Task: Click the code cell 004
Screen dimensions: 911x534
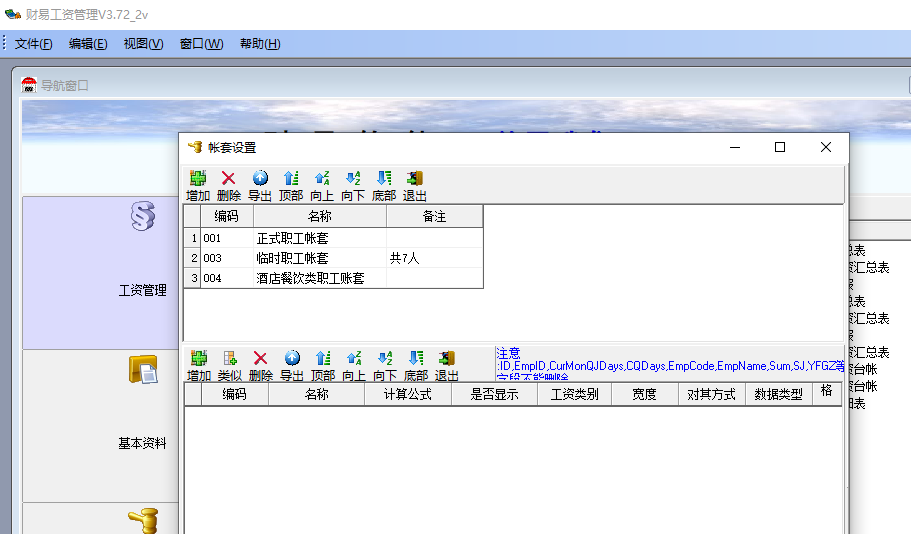Action: (227, 278)
